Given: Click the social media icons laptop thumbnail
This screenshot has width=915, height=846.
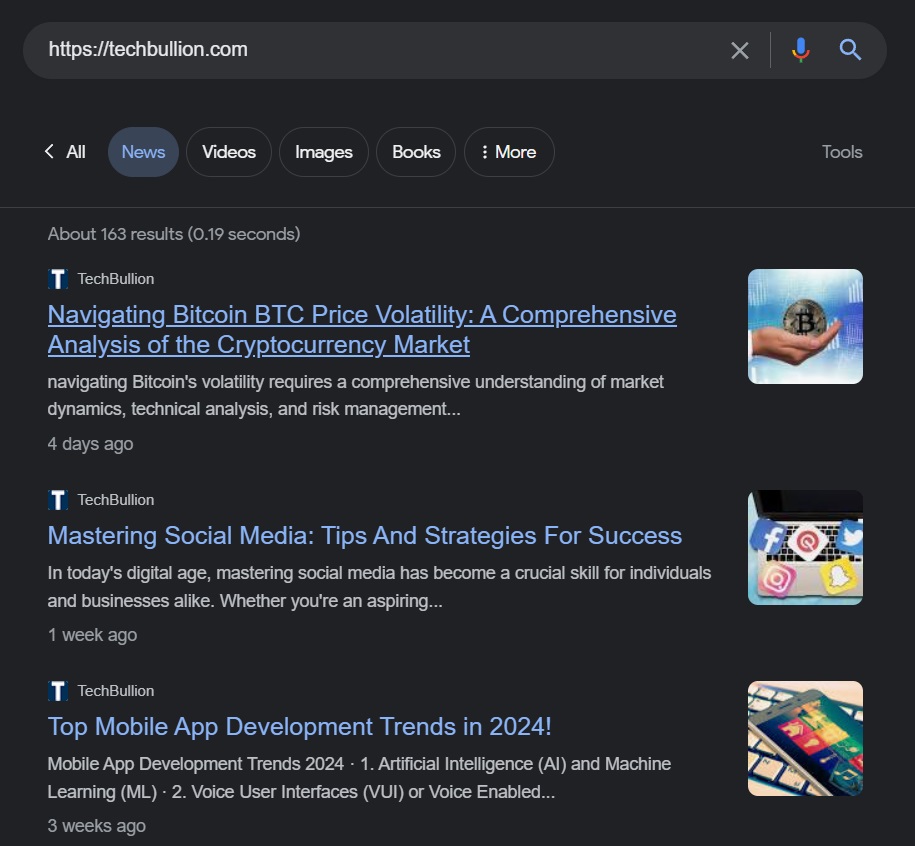Looking at the screenshot, I should pos(805,547).
